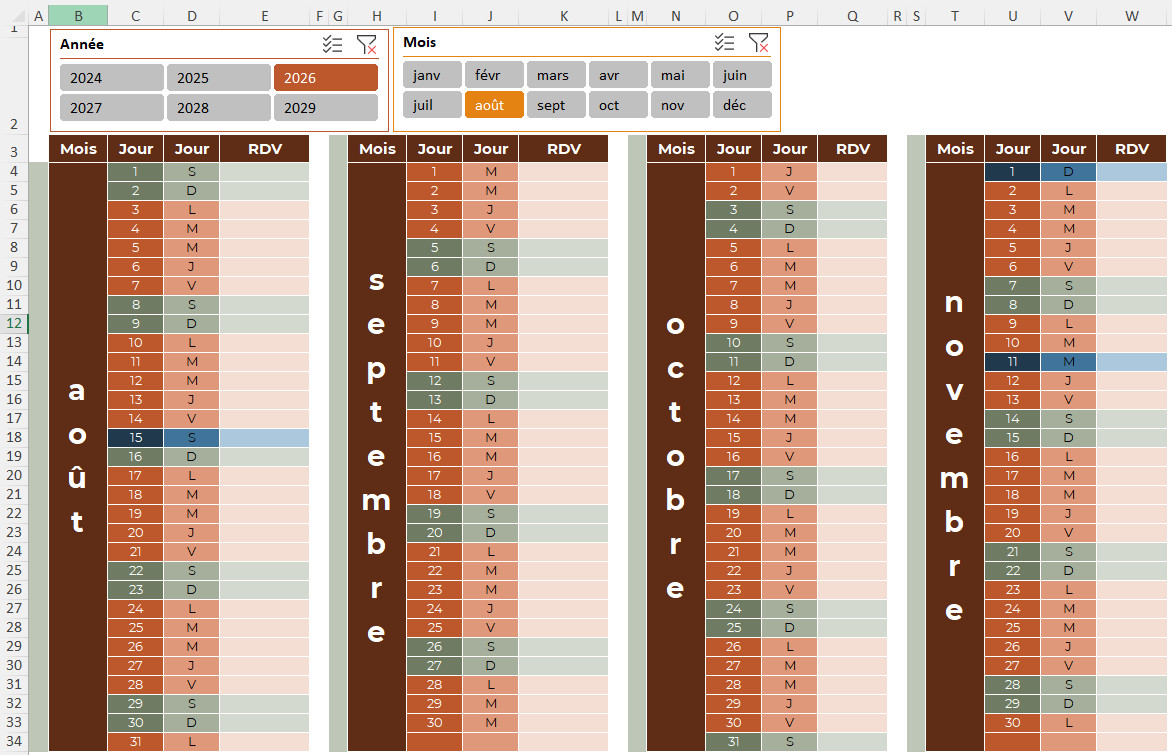Select year 2027 in the Année slicer

pos(112,108)
